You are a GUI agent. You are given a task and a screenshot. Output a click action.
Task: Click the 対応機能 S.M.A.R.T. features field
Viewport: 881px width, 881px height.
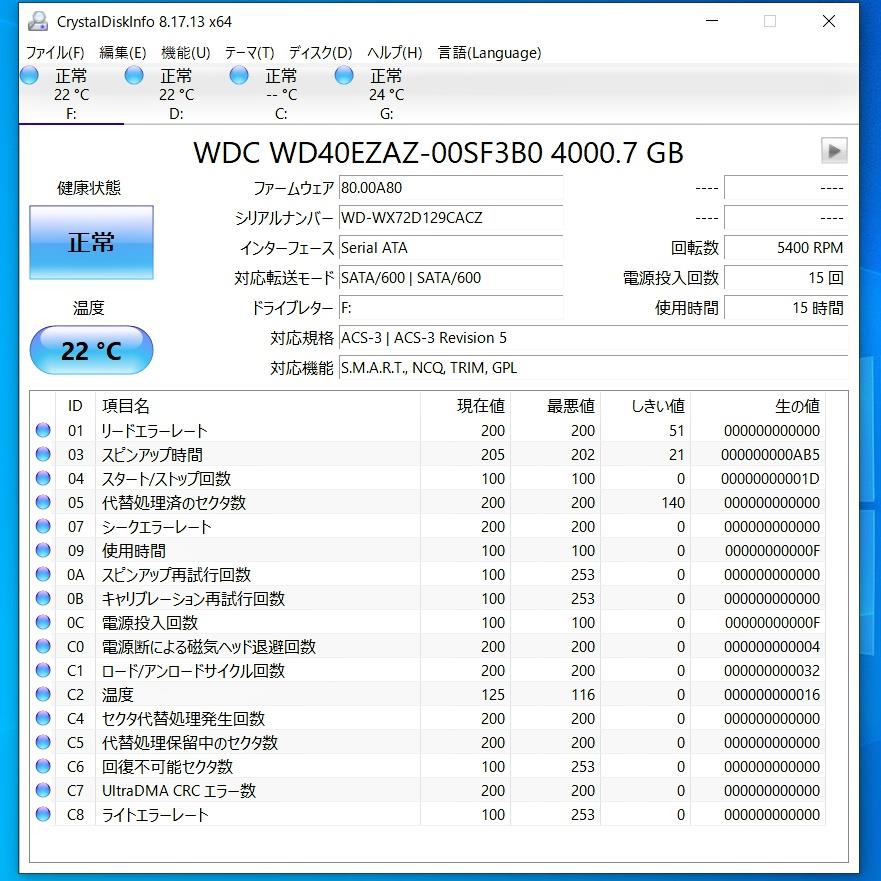click(593, 368)
